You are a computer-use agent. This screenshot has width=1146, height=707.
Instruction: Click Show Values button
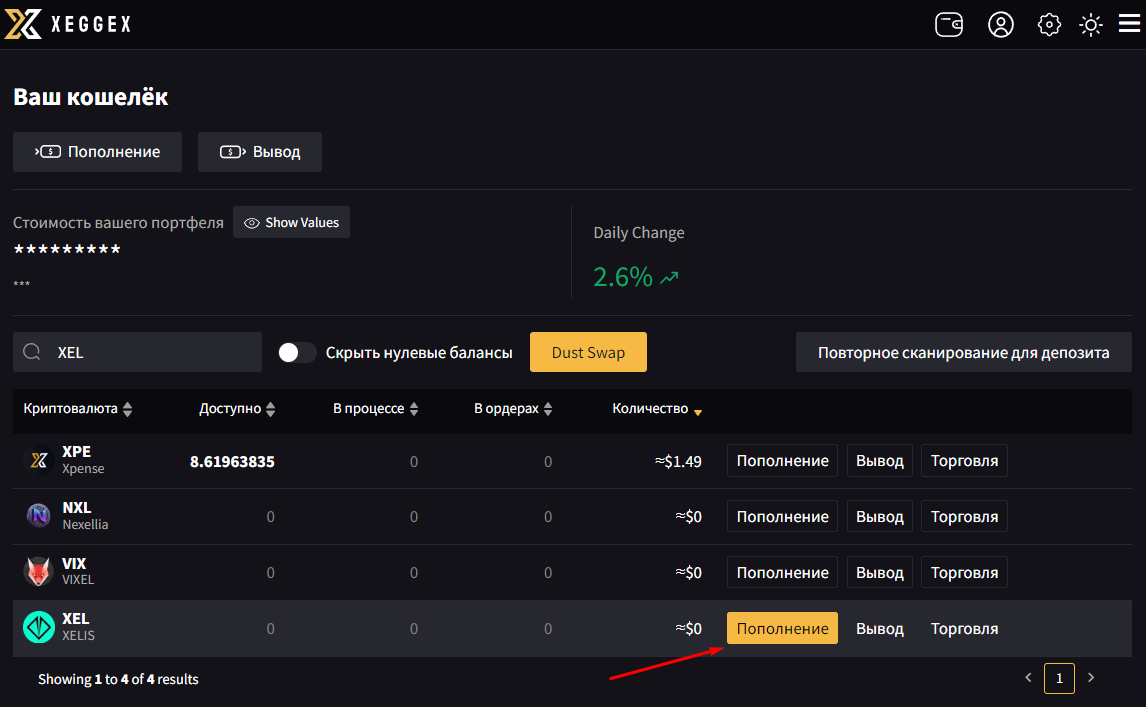[x=292, y=222]
